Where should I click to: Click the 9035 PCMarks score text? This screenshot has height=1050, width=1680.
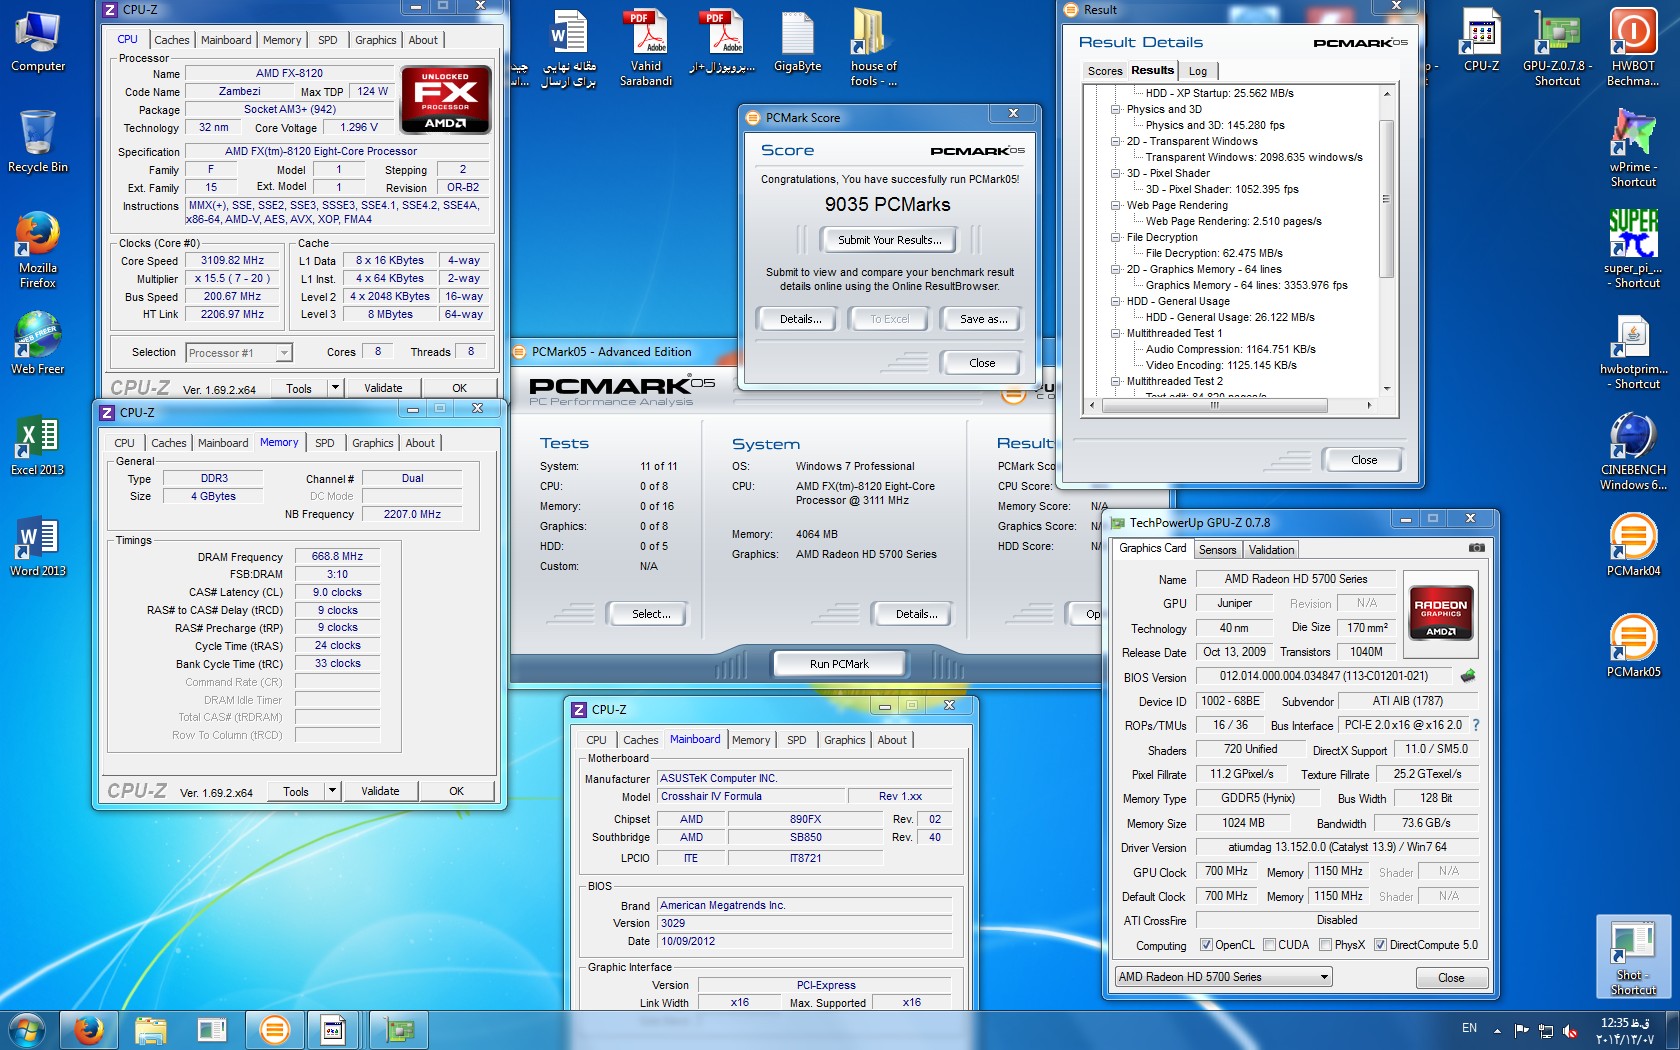tap(887, 204)
